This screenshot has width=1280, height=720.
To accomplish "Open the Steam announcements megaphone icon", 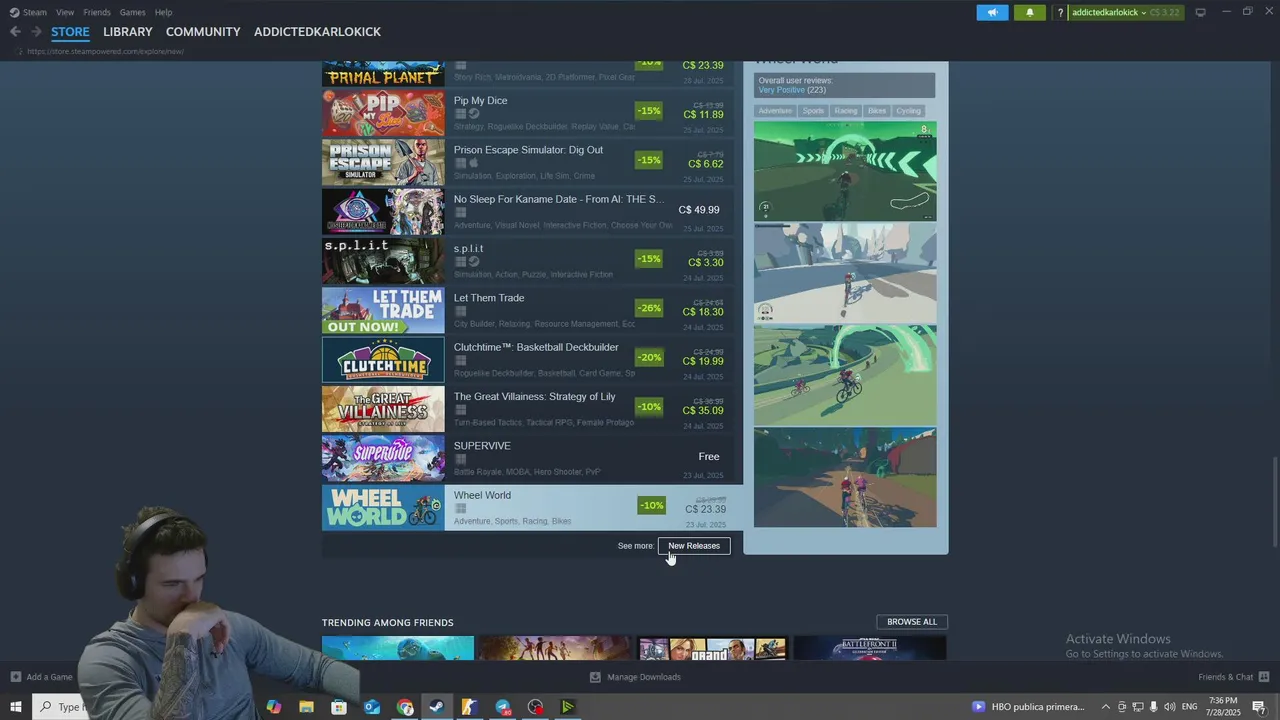I will point(992,12).
